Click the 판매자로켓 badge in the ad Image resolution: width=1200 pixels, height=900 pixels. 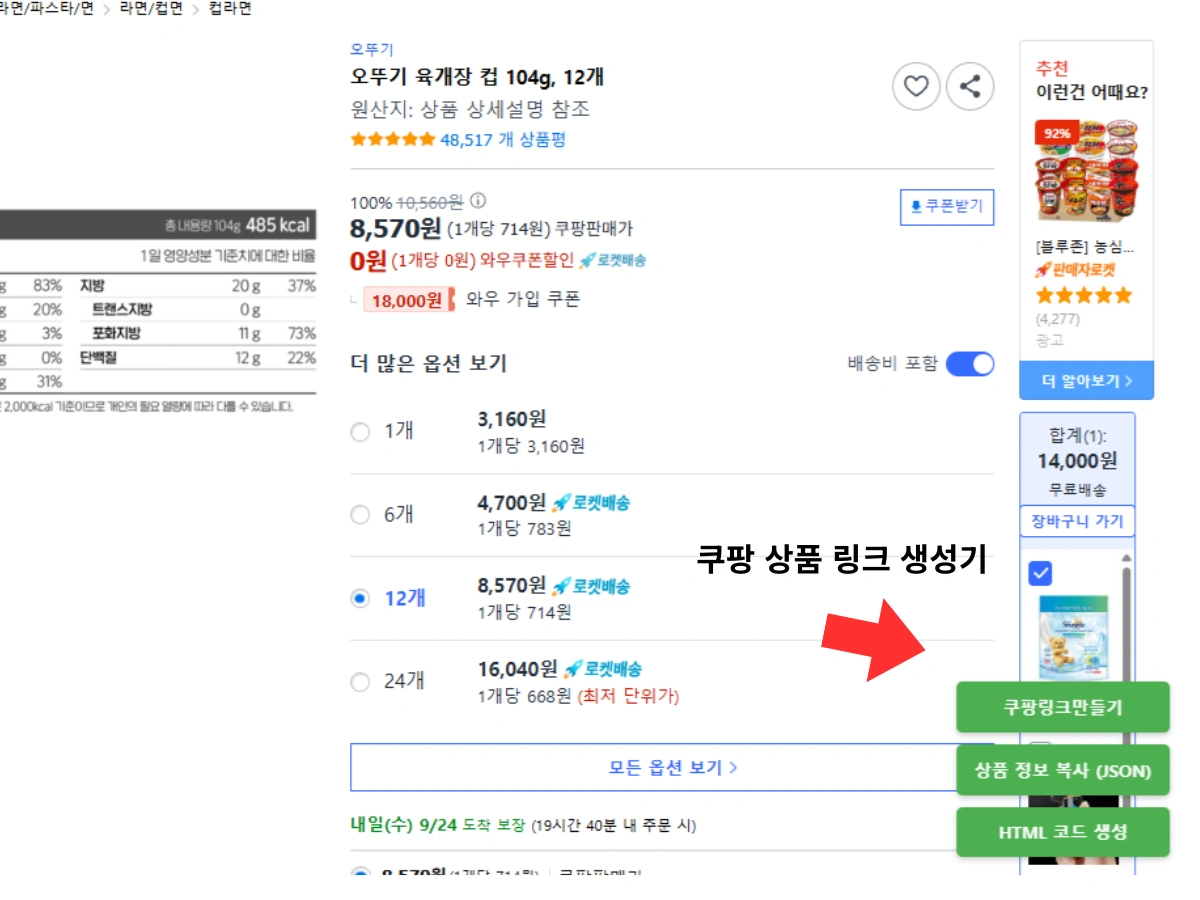tap(1076, 271)
